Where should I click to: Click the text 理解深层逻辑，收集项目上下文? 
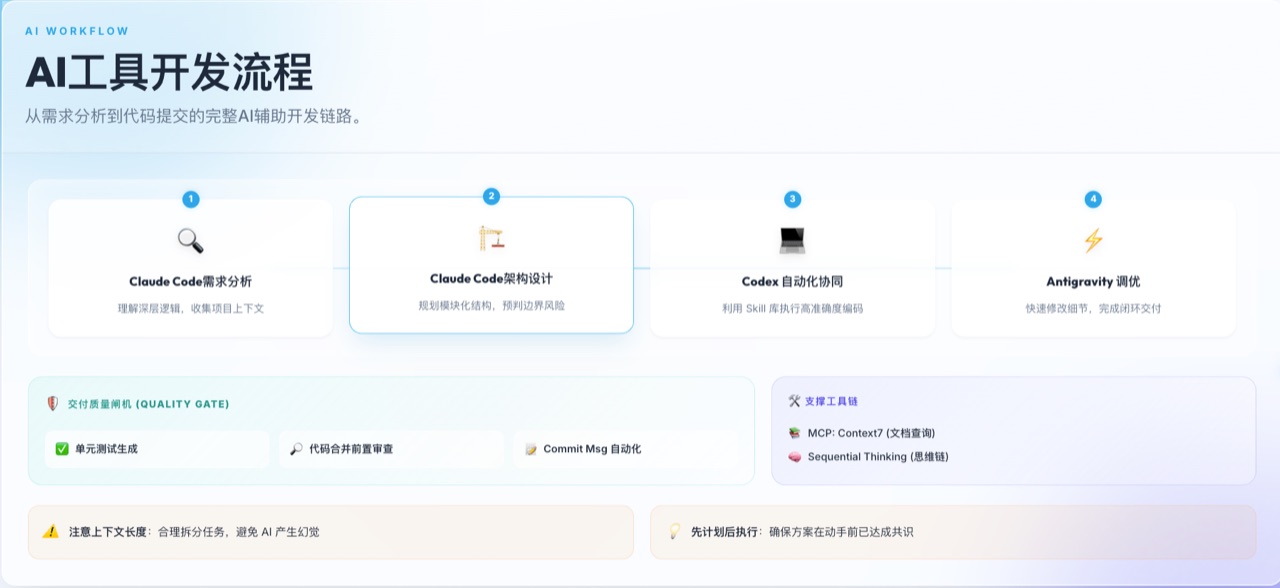pyautogui.click(x=190, y=308)
